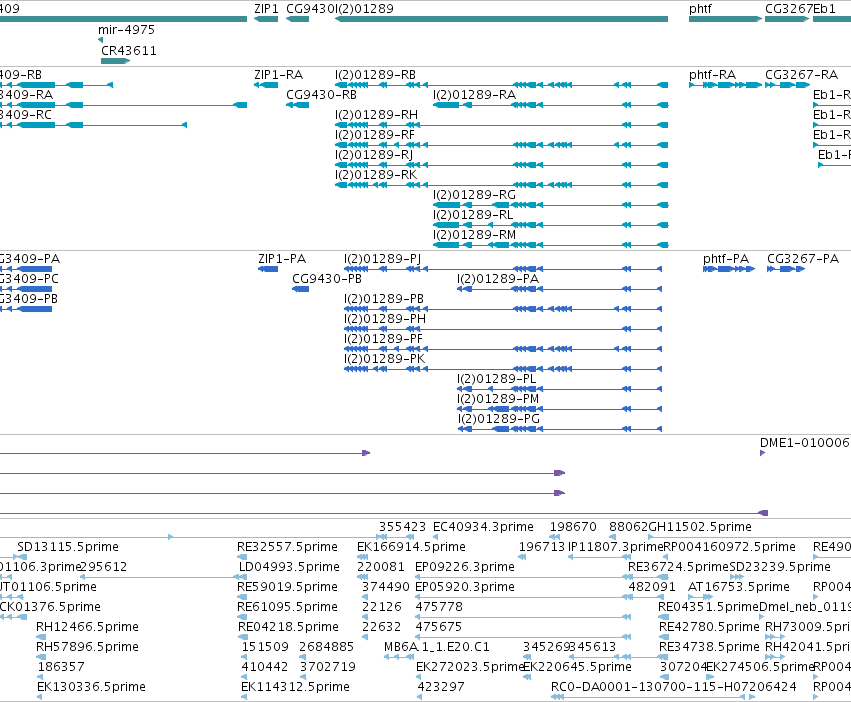Open EST RE04218.5prime label
Screen dimensions: 851x702
click(288, 628)
